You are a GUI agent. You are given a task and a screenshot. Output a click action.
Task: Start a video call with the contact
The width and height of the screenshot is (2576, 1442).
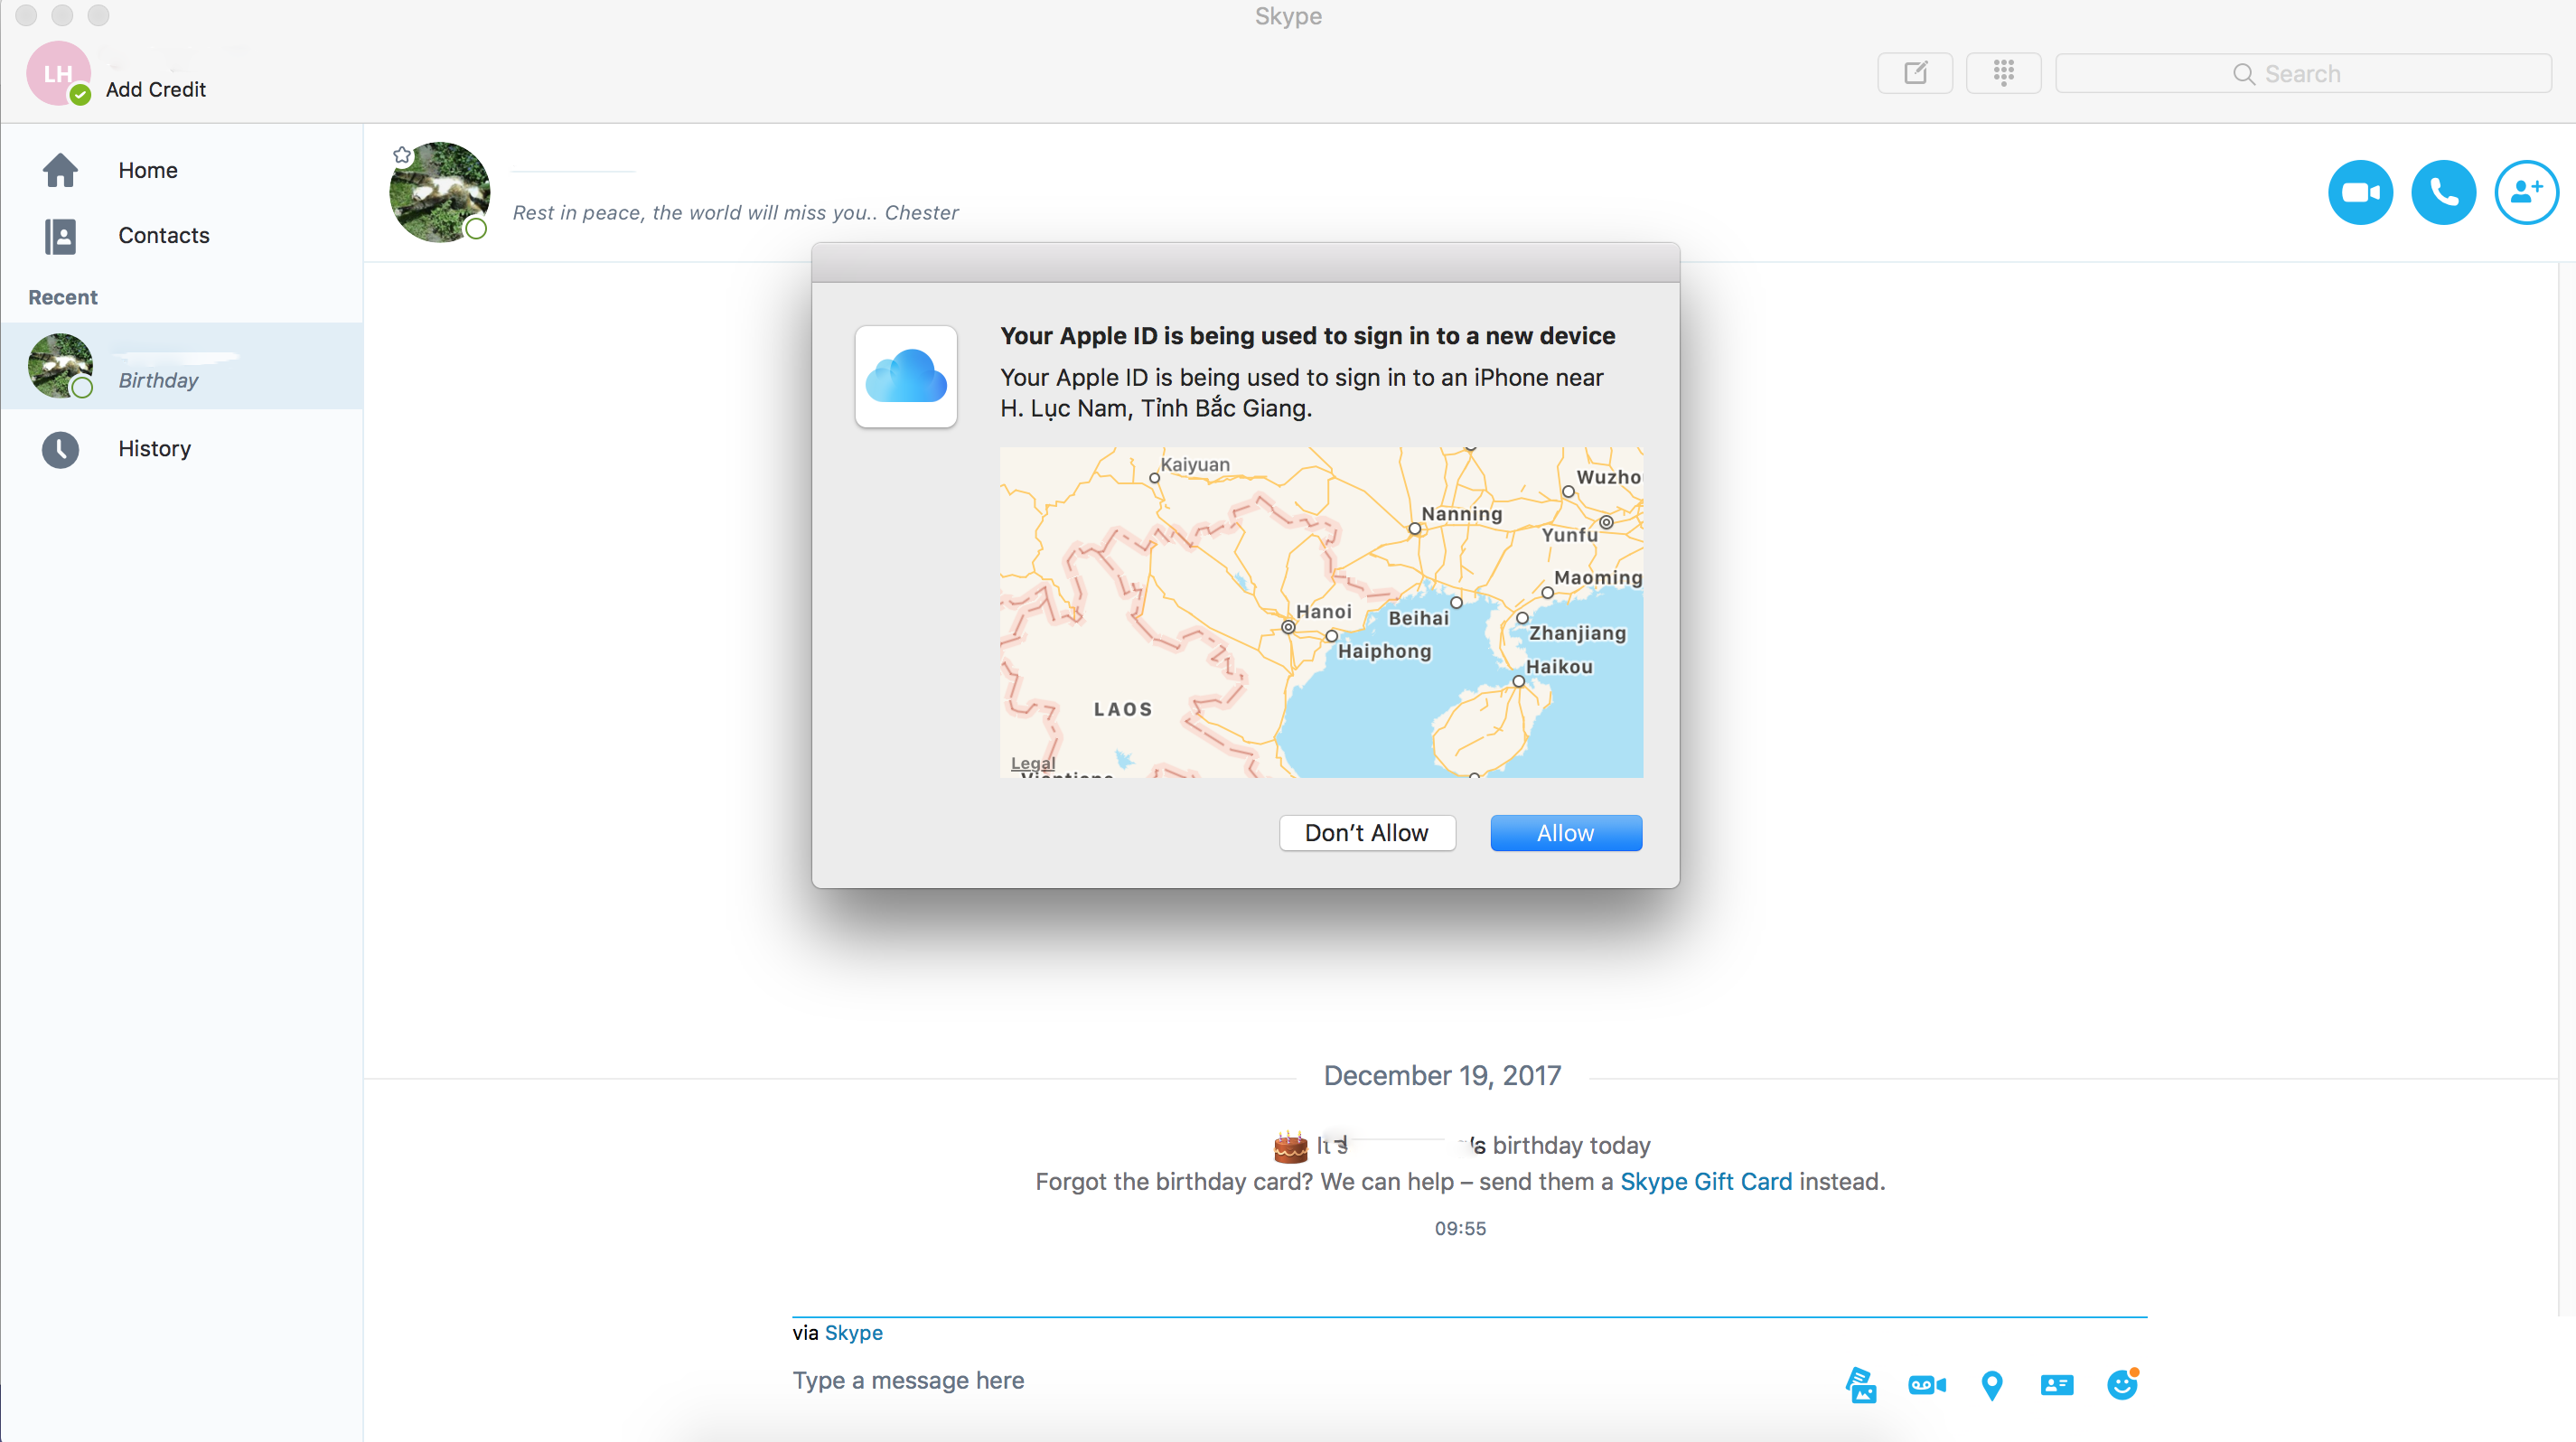2360,192
